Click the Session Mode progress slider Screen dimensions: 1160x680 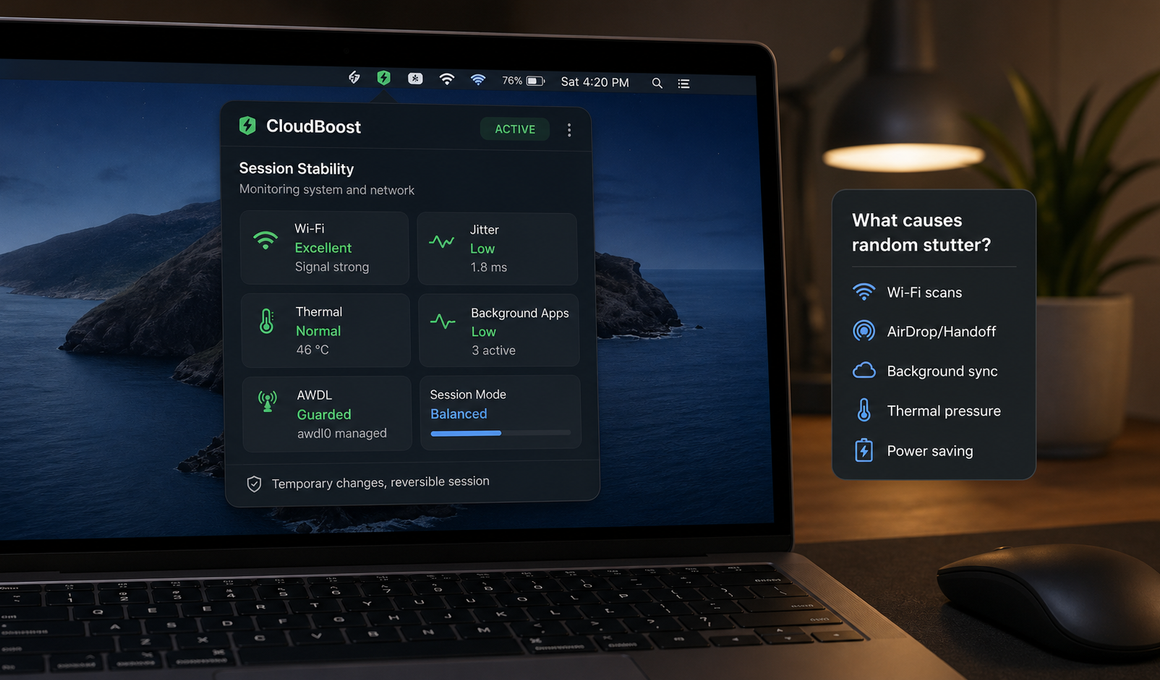point(500,433)
